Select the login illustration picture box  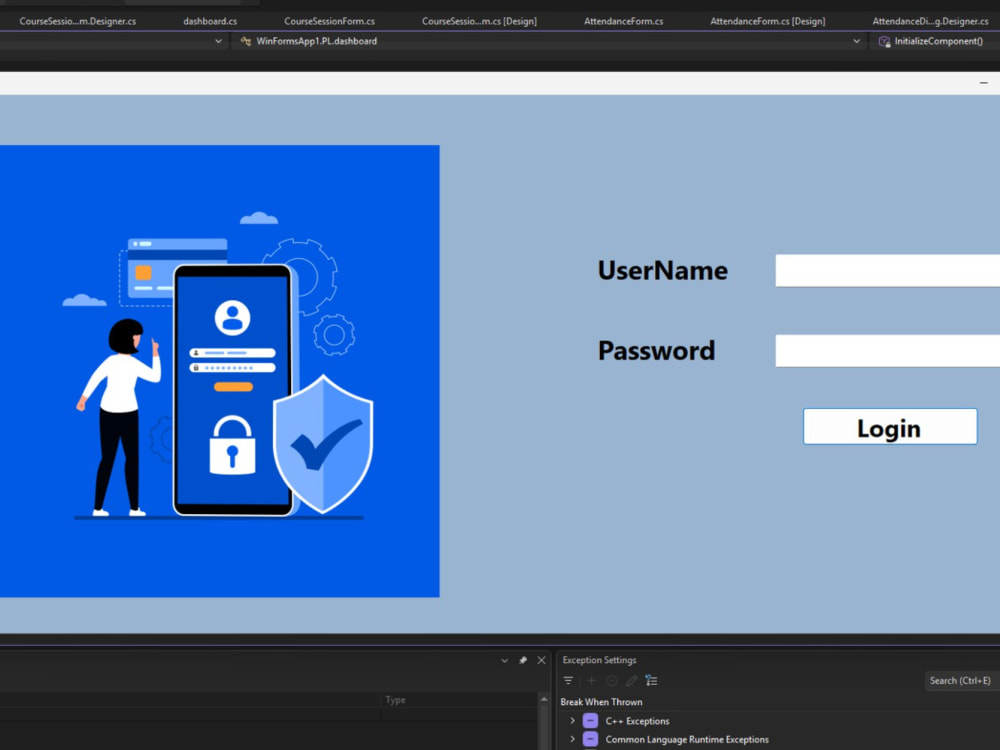click(x=219, y=371)
